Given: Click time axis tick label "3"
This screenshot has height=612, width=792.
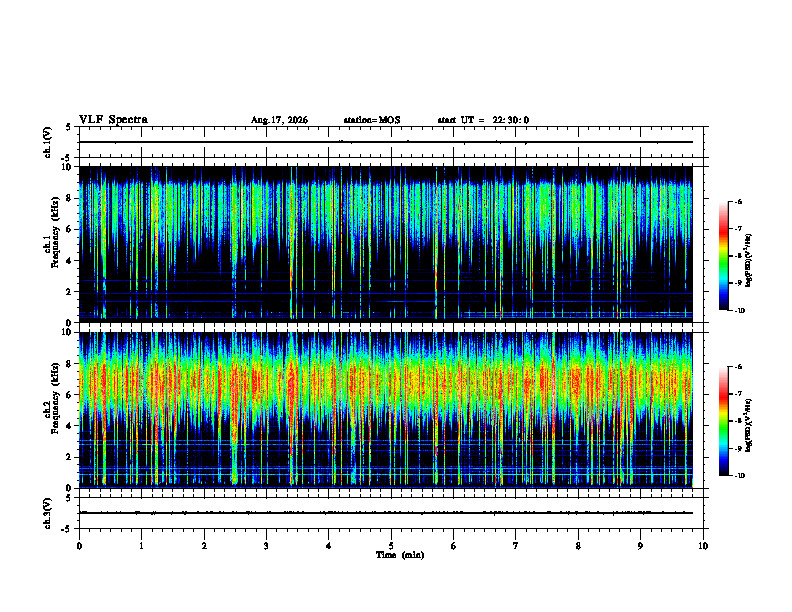Looking at the screenshot, I should tap(266, 546).
